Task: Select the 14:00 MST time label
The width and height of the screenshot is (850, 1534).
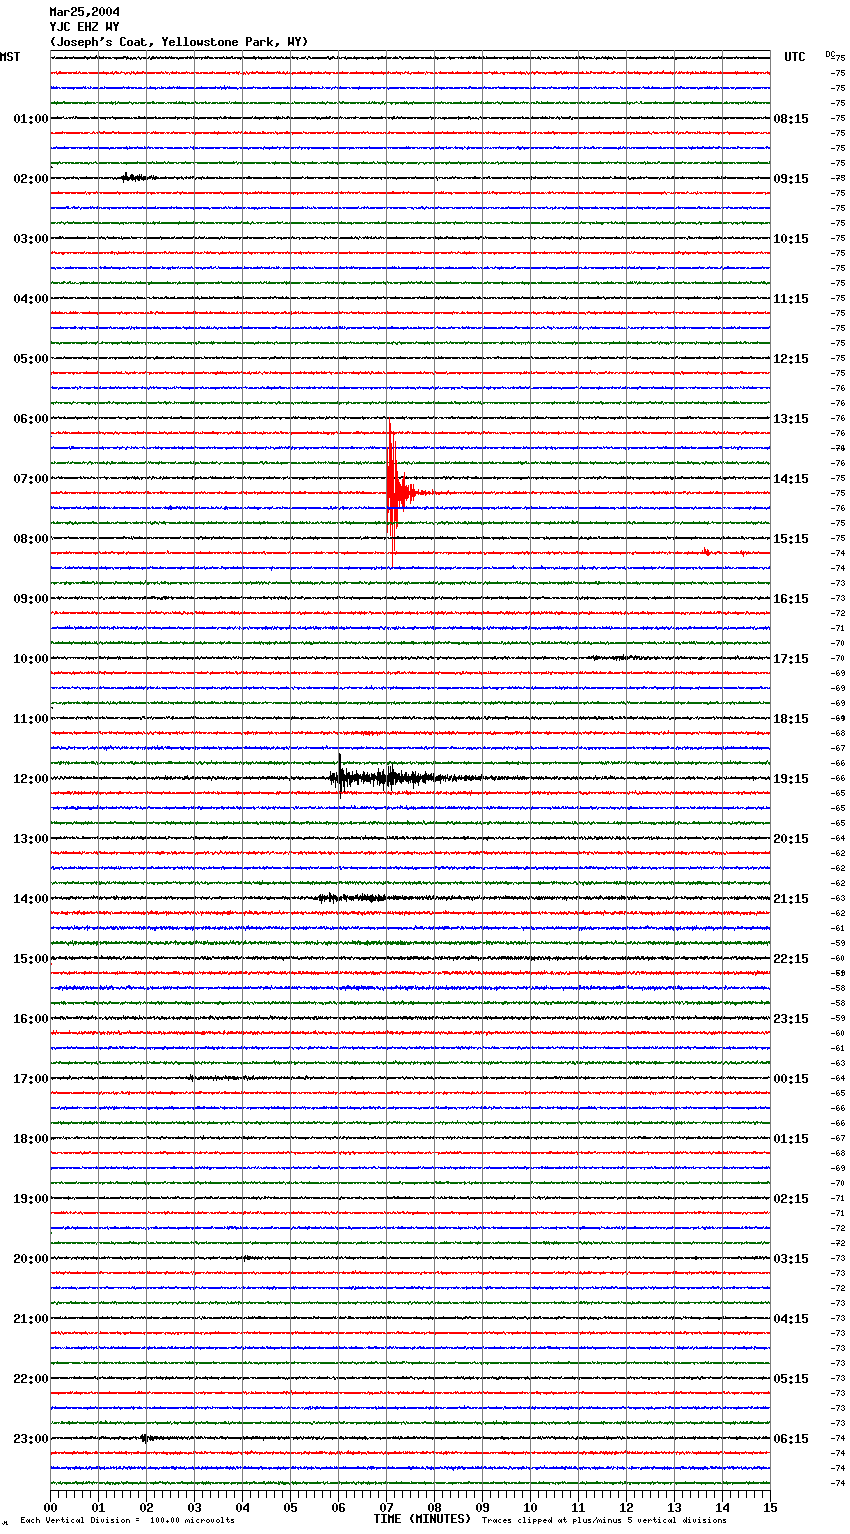Action: pyautogui.click(x=31, y=899)
